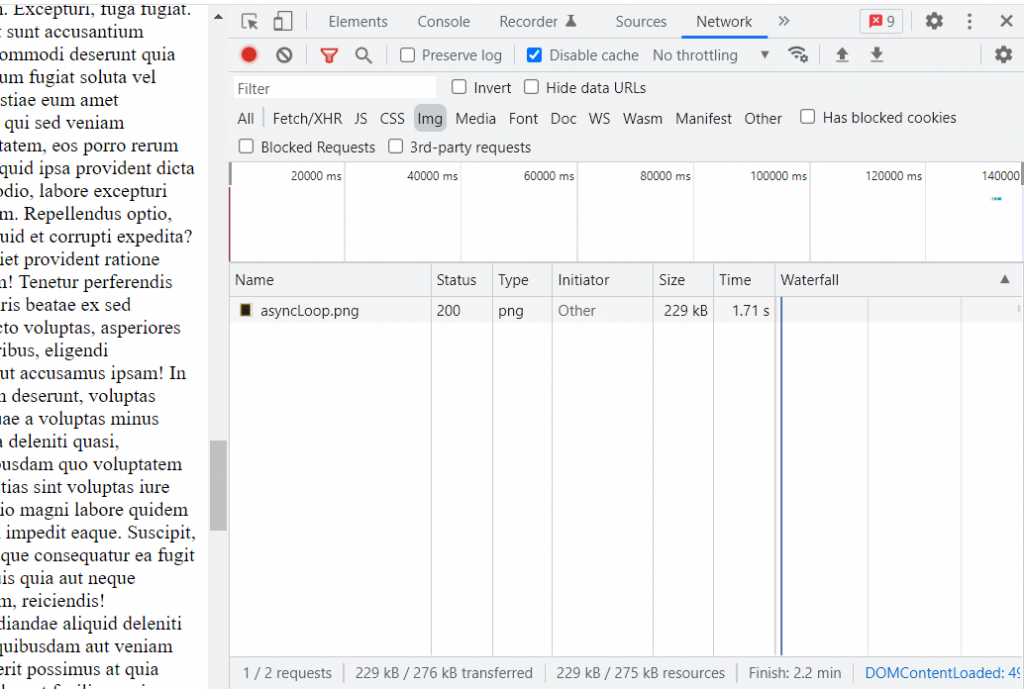Export HAR file with download arrow

(x=876, y=55)
